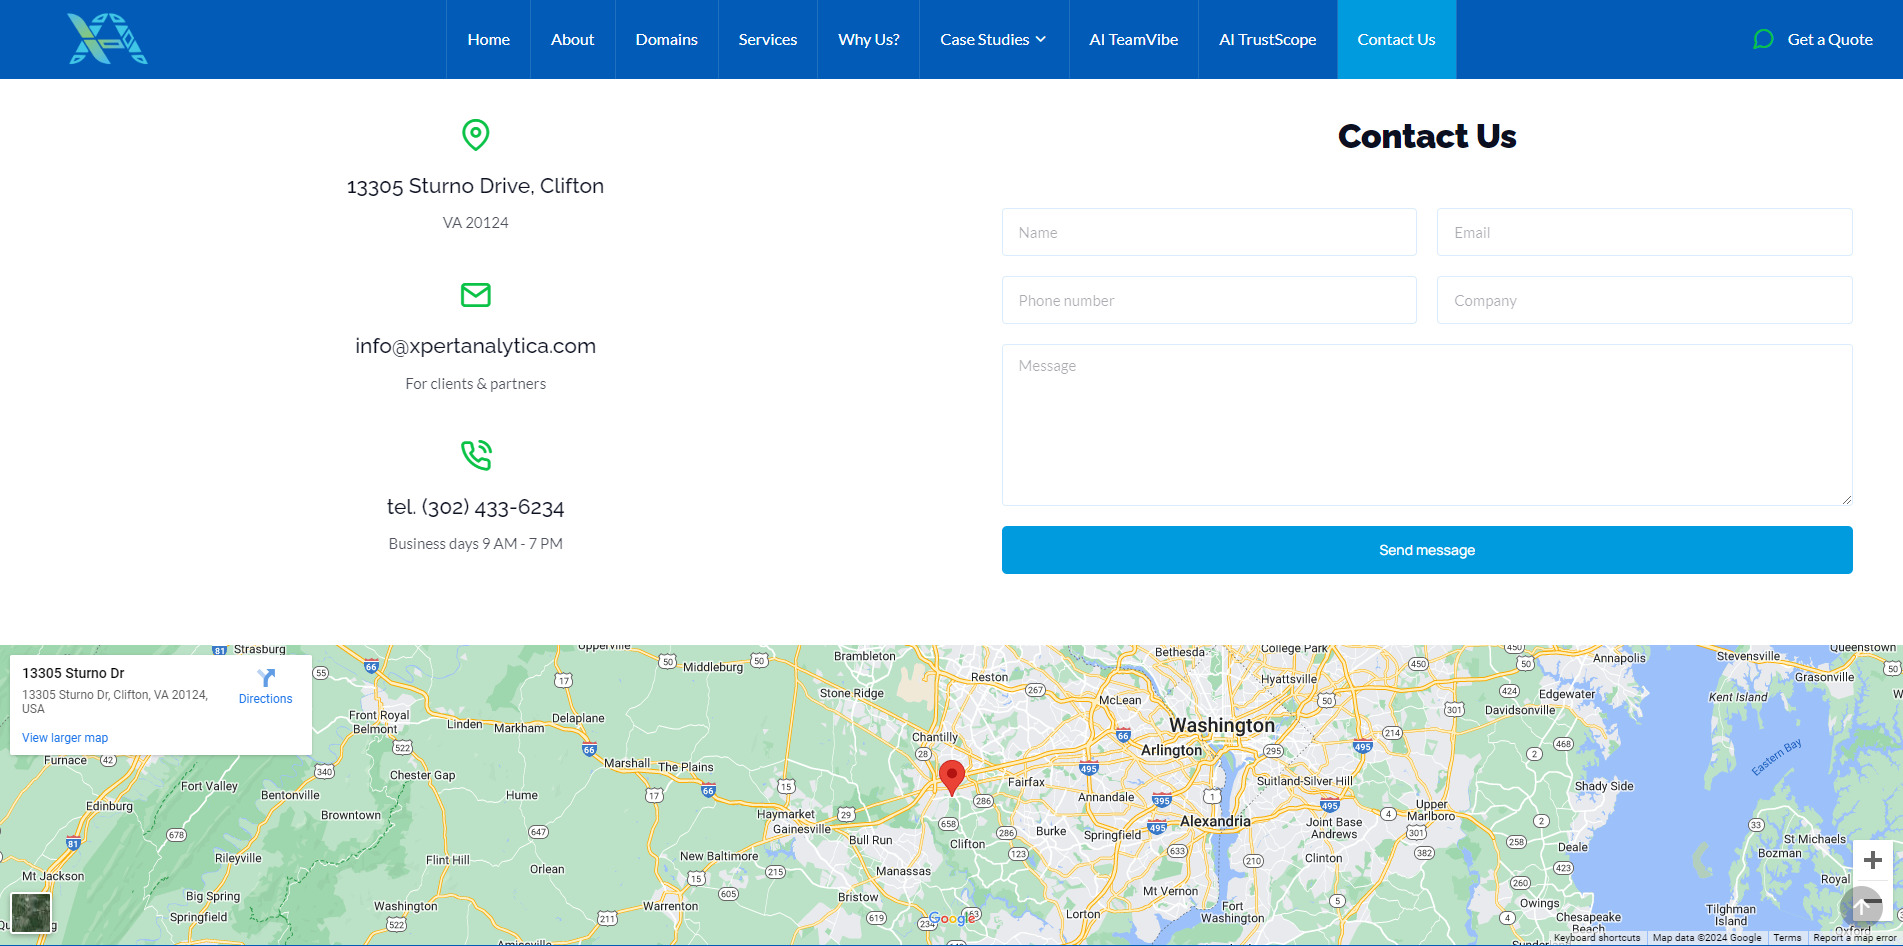Click the Xpert Analytica logo
Image resolution: width=1903 pixels, height=946 pixels.
[x=107, y=39]
